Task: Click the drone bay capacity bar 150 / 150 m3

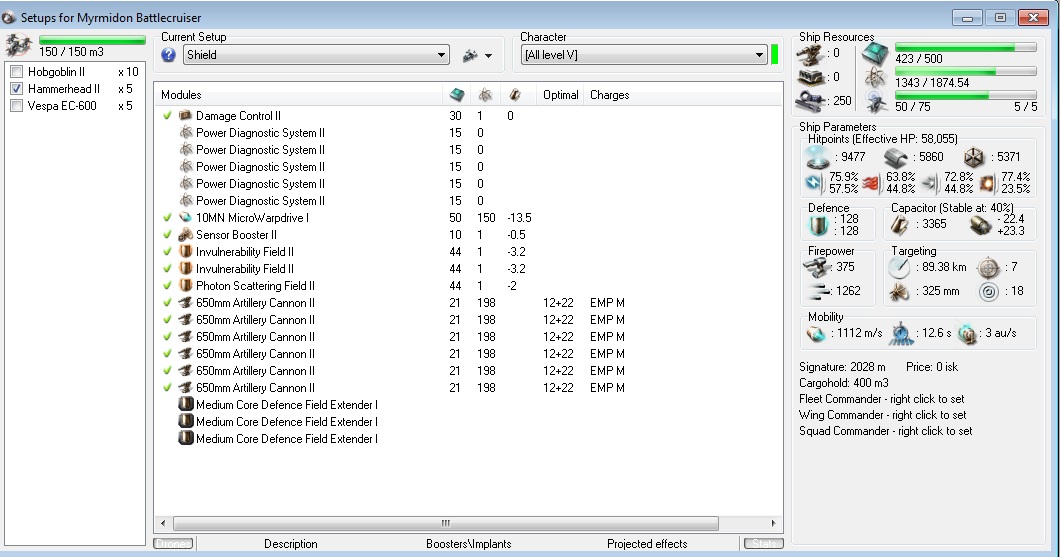Action: coord(92,40)
